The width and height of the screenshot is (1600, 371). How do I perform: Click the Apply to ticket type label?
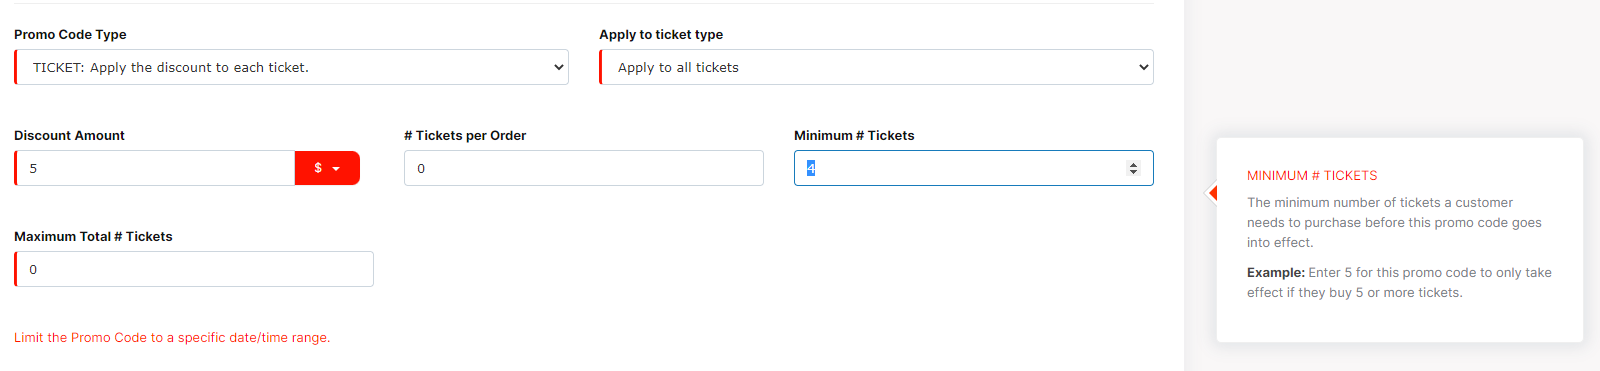point(661,34)
